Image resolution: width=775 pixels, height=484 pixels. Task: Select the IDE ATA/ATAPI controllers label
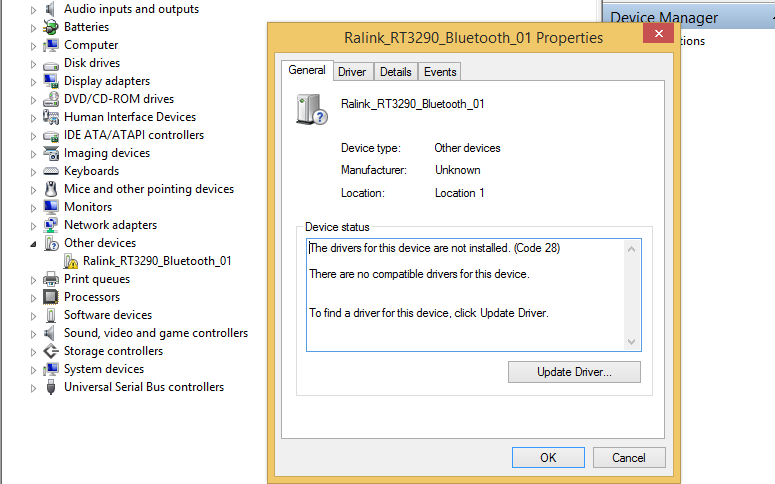(134, 135)
